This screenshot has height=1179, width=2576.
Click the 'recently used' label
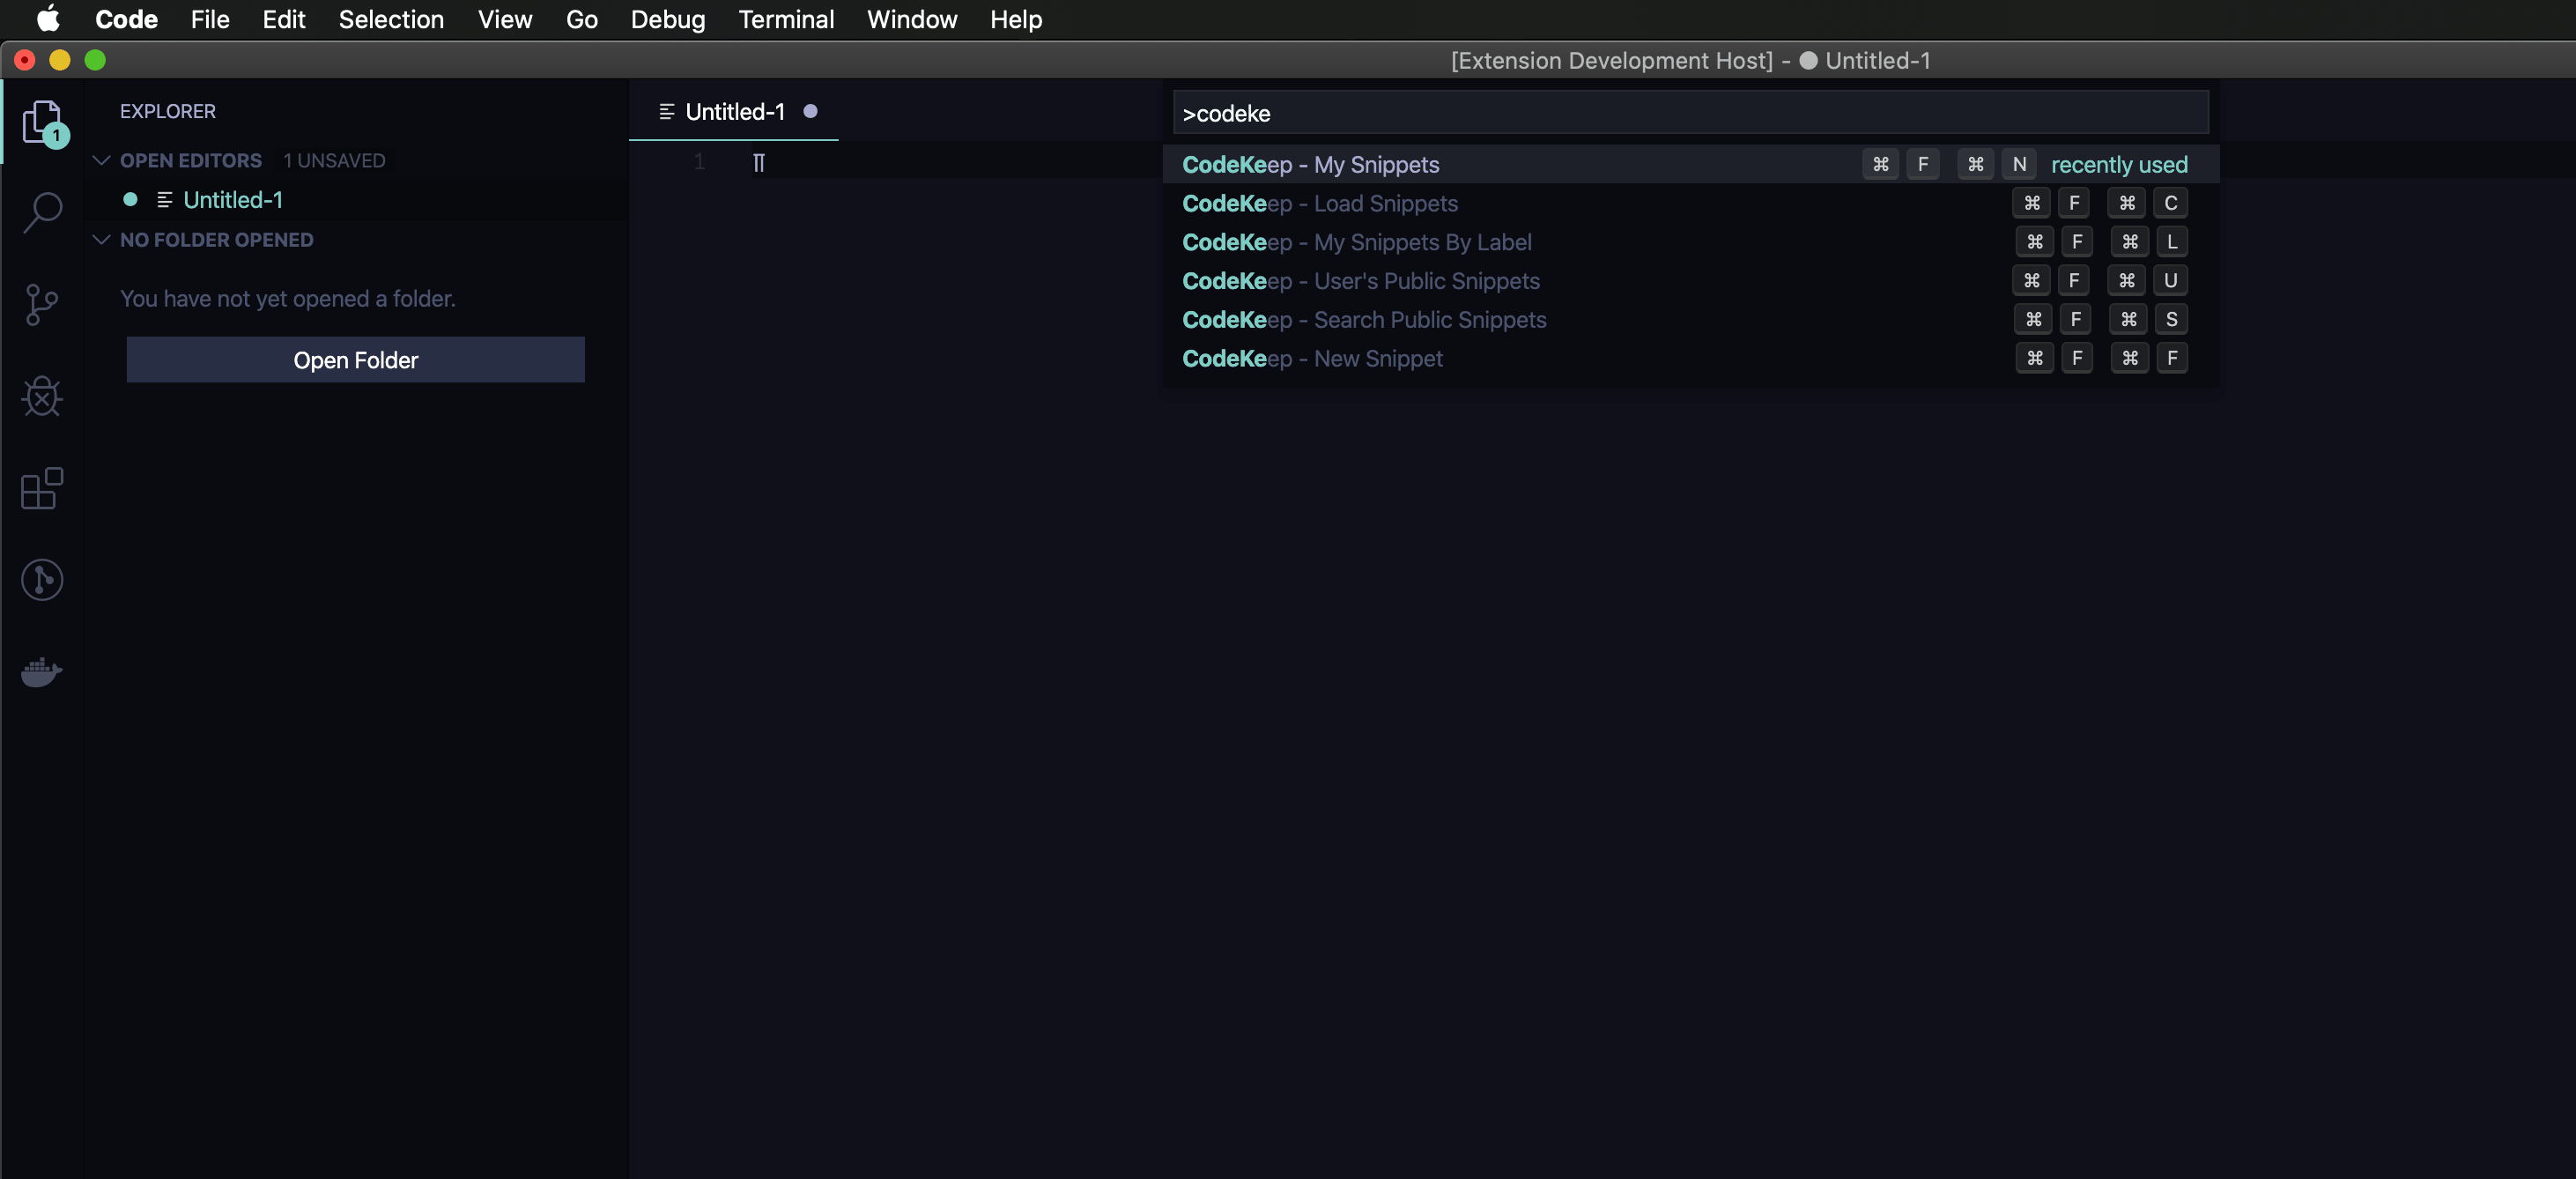click(2119, 164)
